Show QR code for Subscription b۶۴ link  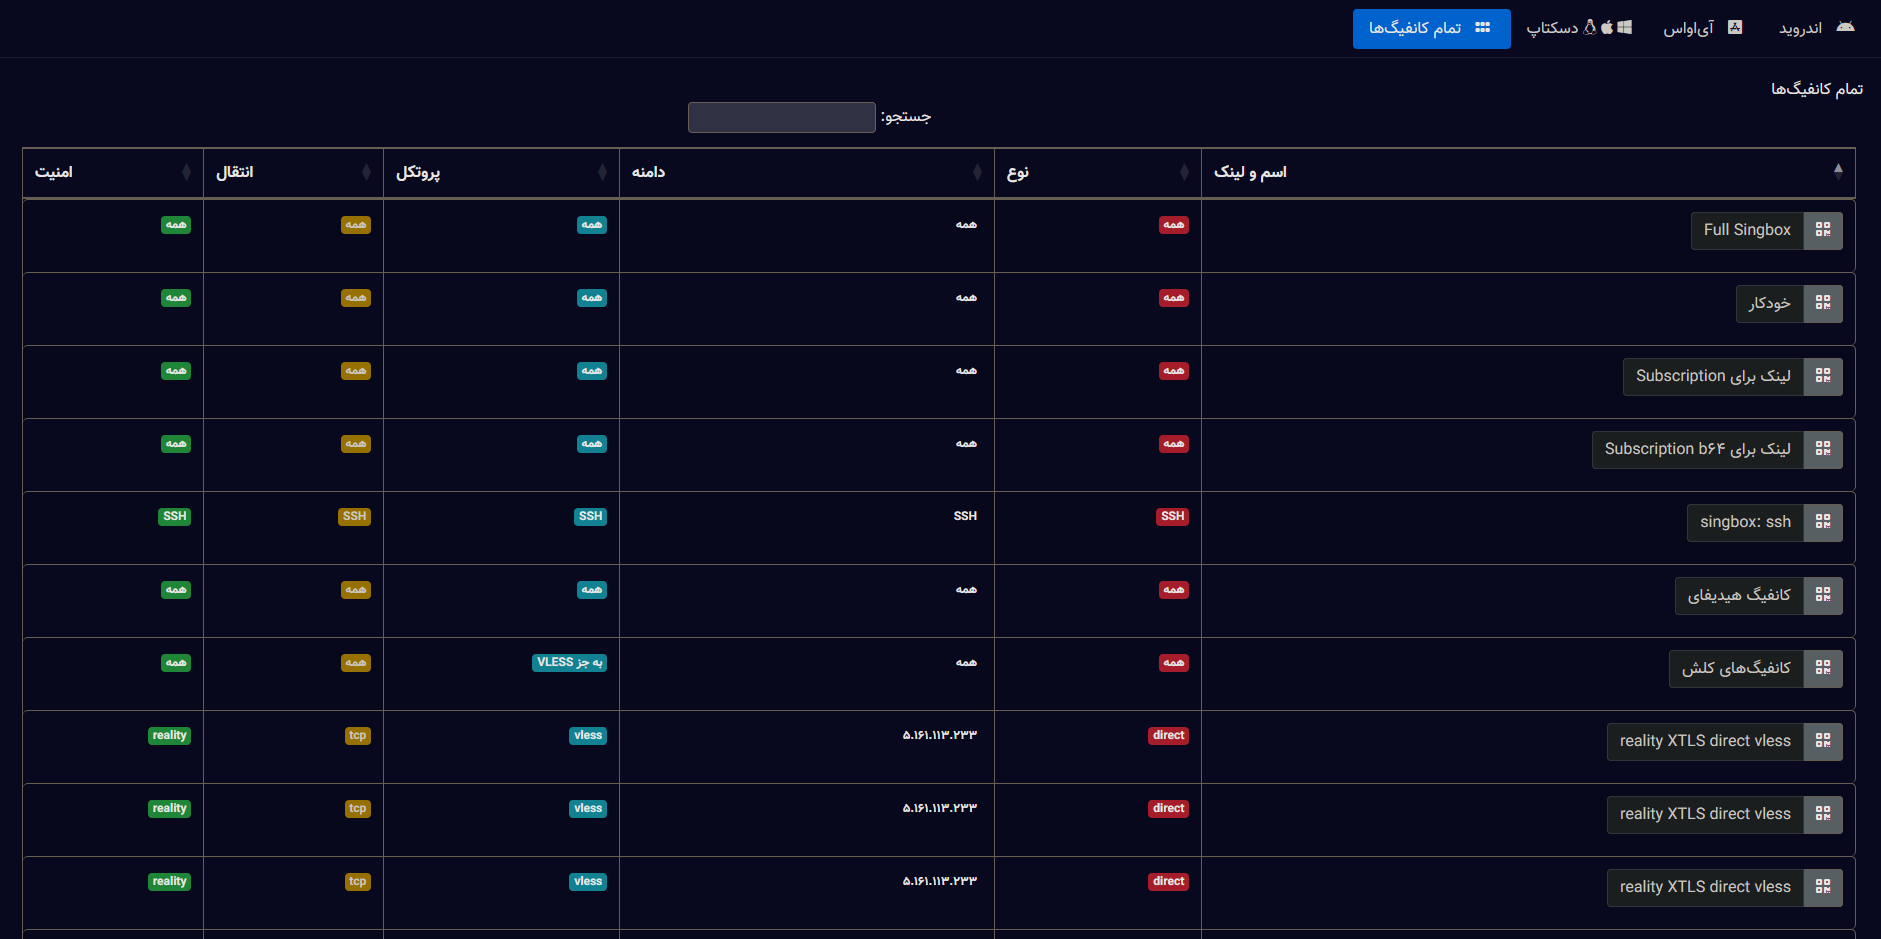1823,449
